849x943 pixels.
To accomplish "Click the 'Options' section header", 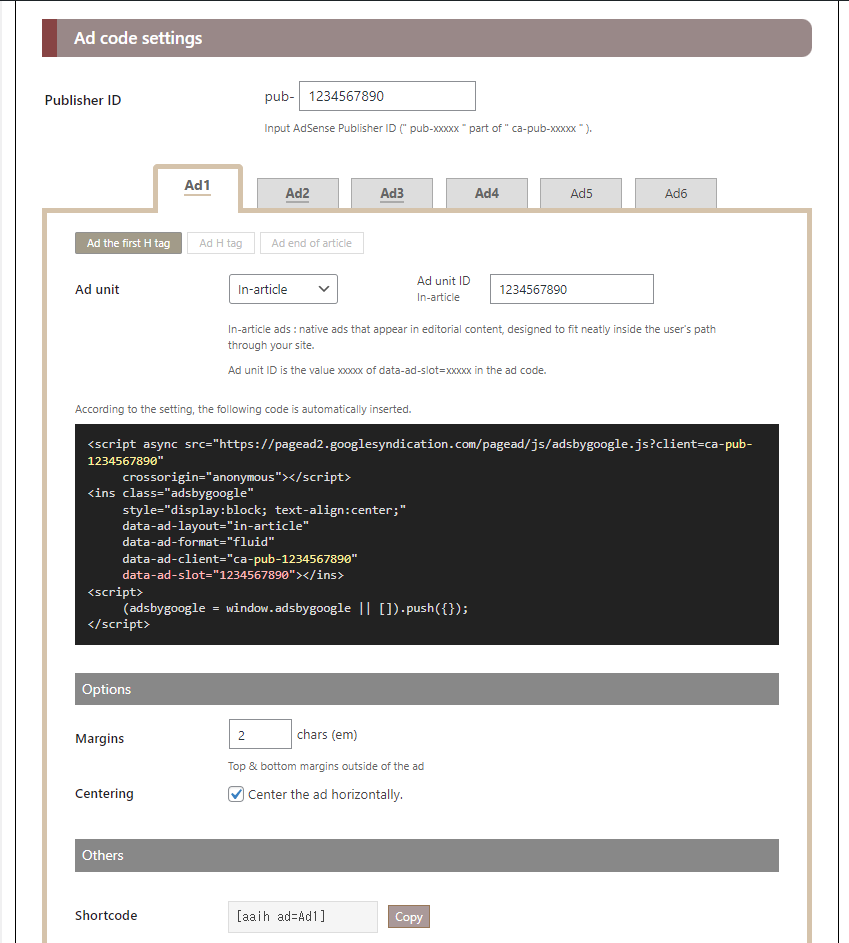I will click(427, 689).
